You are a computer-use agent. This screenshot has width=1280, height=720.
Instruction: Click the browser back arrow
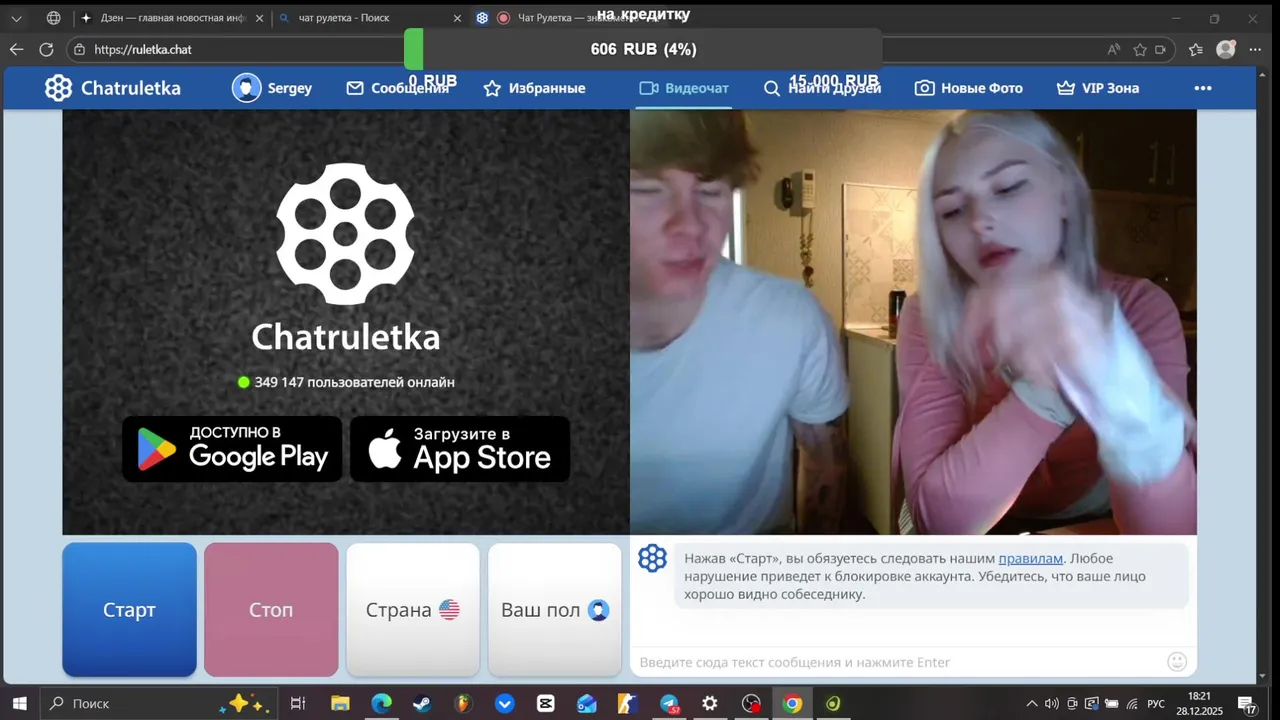16,49
